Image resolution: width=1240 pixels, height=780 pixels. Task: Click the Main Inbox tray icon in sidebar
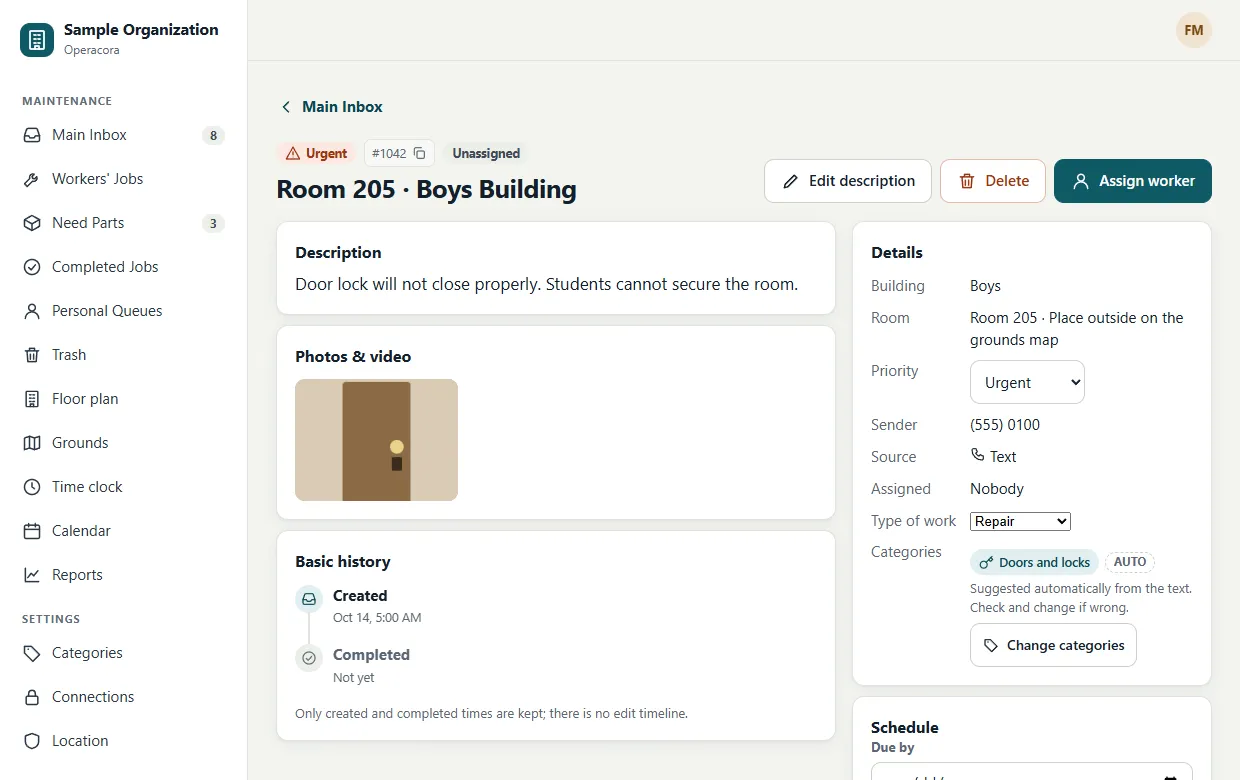click(x=32, y=135)
